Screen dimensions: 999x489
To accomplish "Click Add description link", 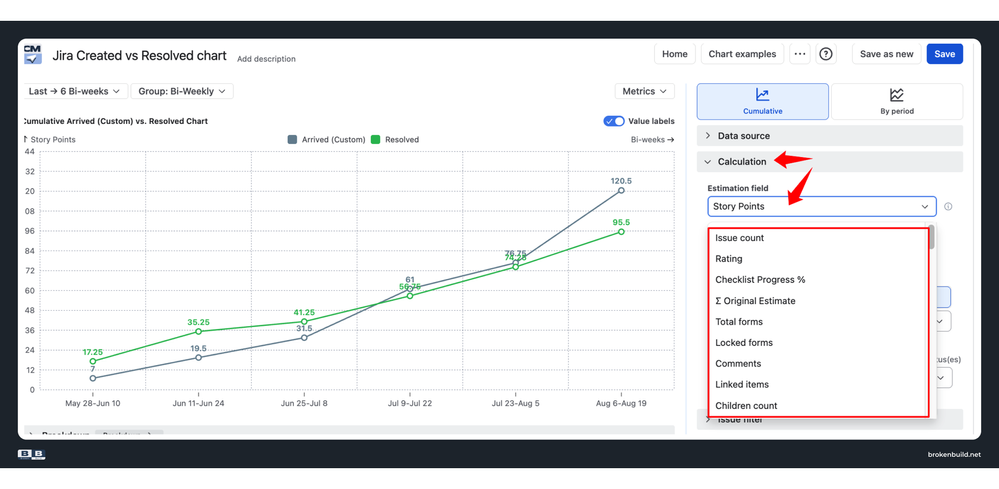I will tap(266, 59).
